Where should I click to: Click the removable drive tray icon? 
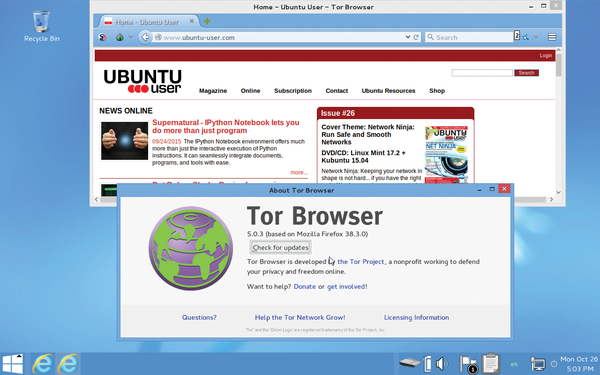(x=409, y=362)
